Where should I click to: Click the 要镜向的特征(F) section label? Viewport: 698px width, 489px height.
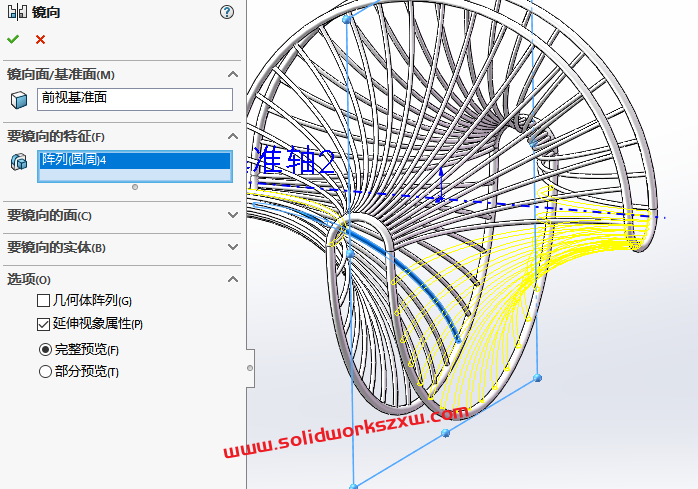[56, 136]
